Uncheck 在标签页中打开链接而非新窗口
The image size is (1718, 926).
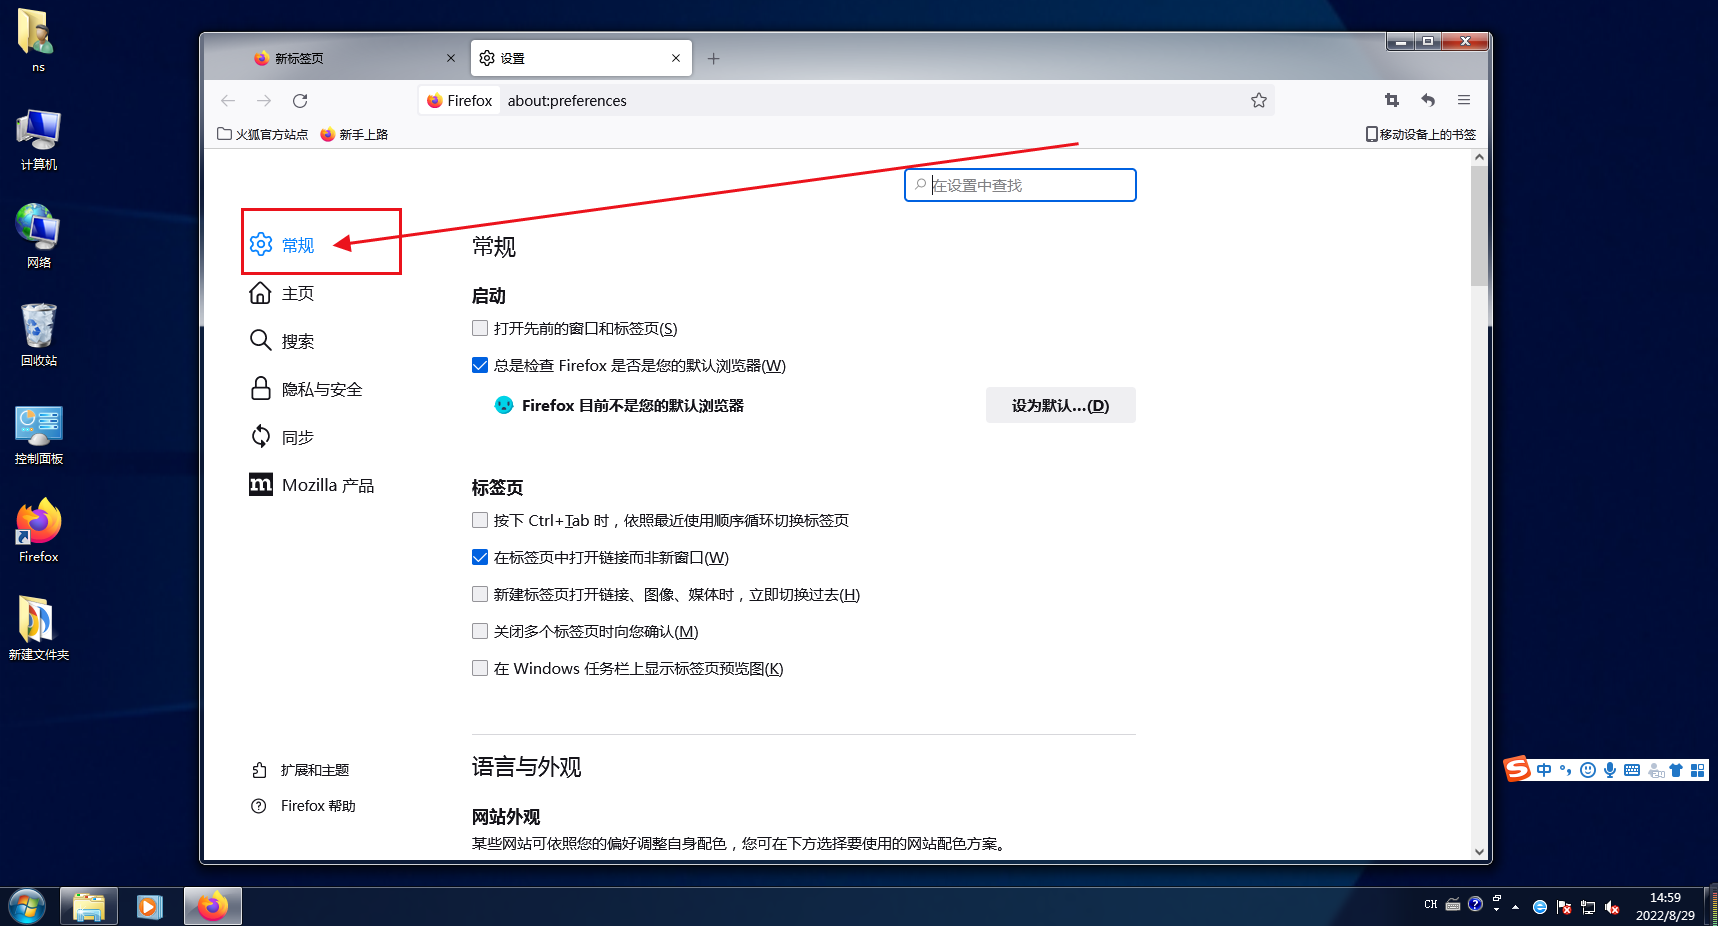pyautogui.click(x=480, y=557)
